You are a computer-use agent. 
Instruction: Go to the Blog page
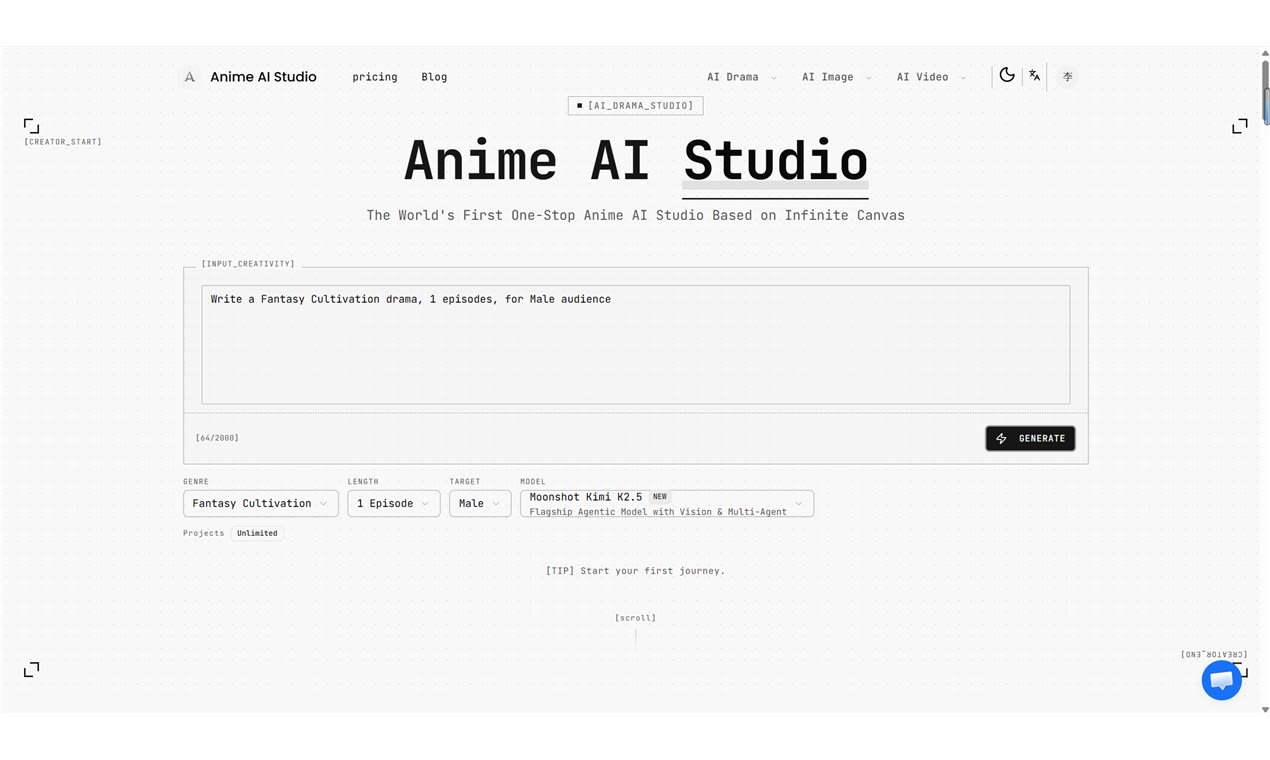coord(434,77)
